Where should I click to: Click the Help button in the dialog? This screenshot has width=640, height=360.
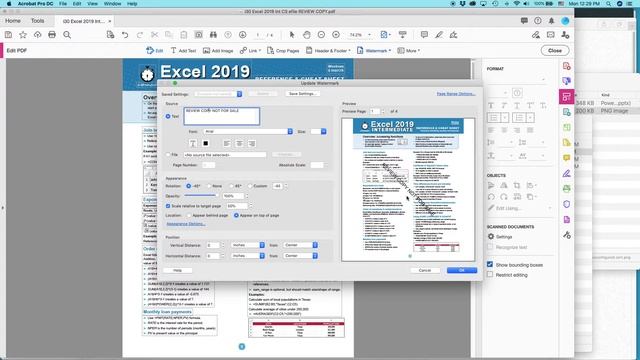(177, 270)
